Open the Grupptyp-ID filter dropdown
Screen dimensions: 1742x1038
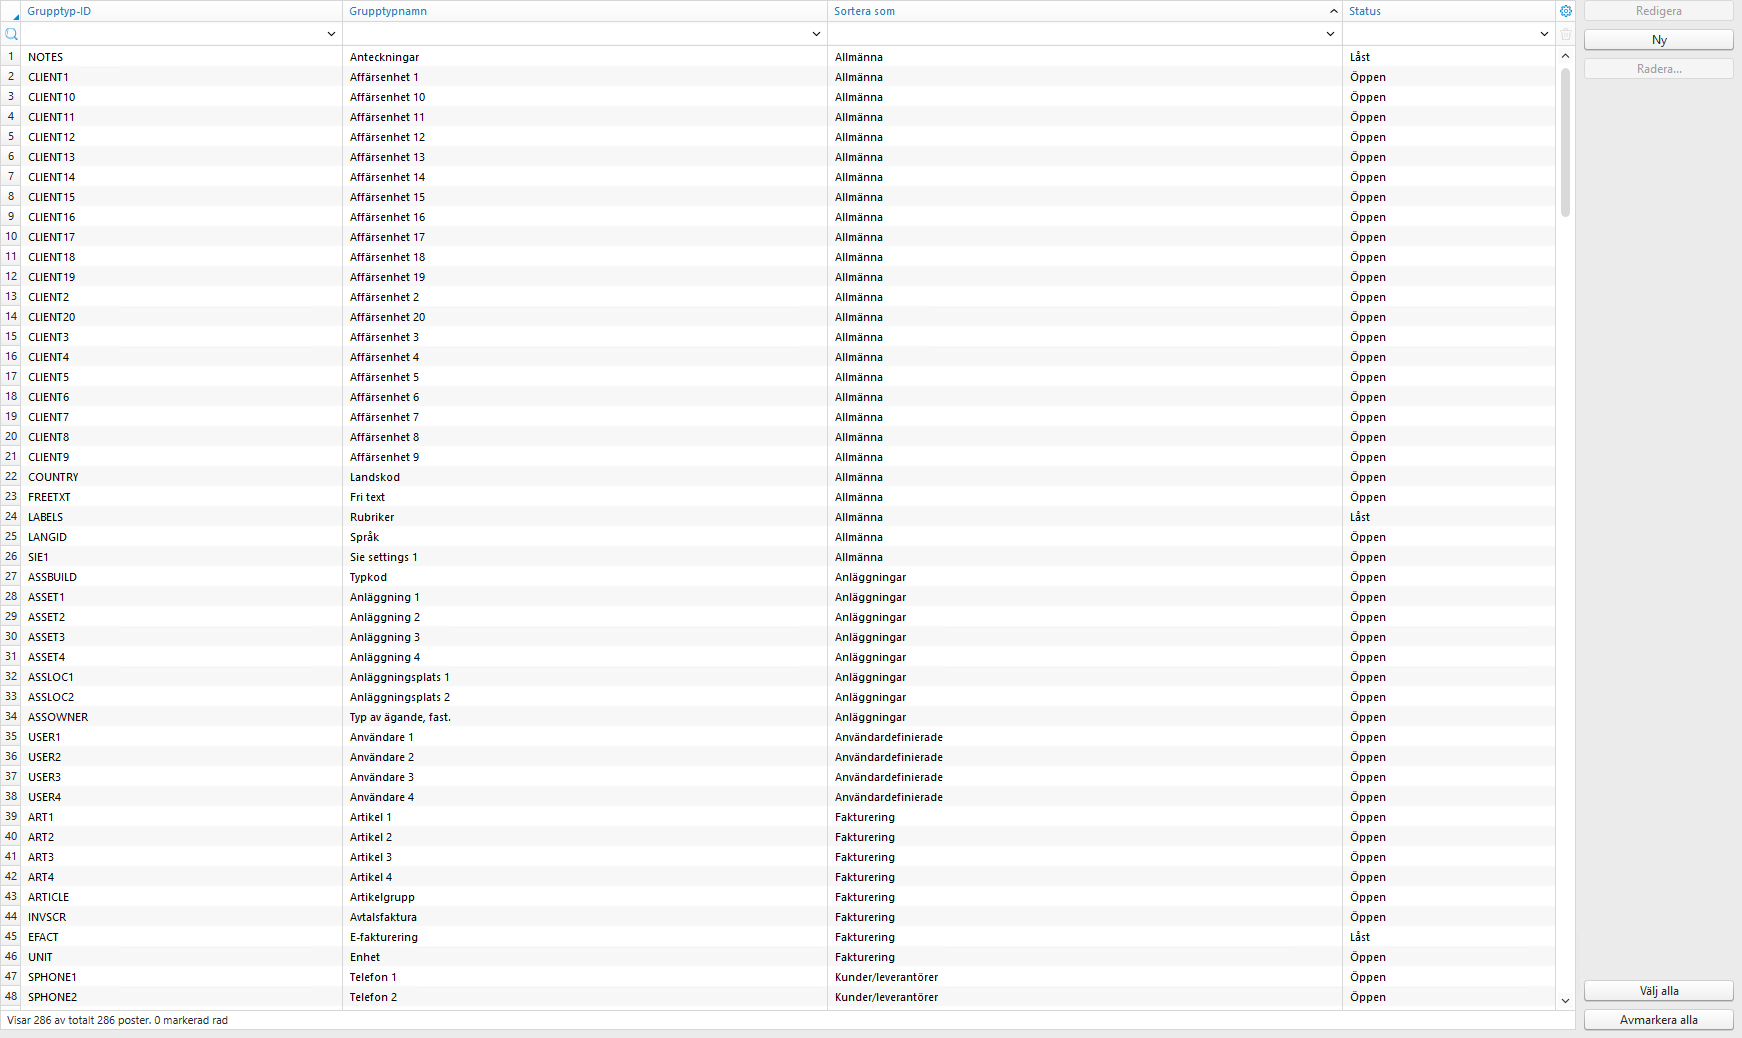coord(331,34)
